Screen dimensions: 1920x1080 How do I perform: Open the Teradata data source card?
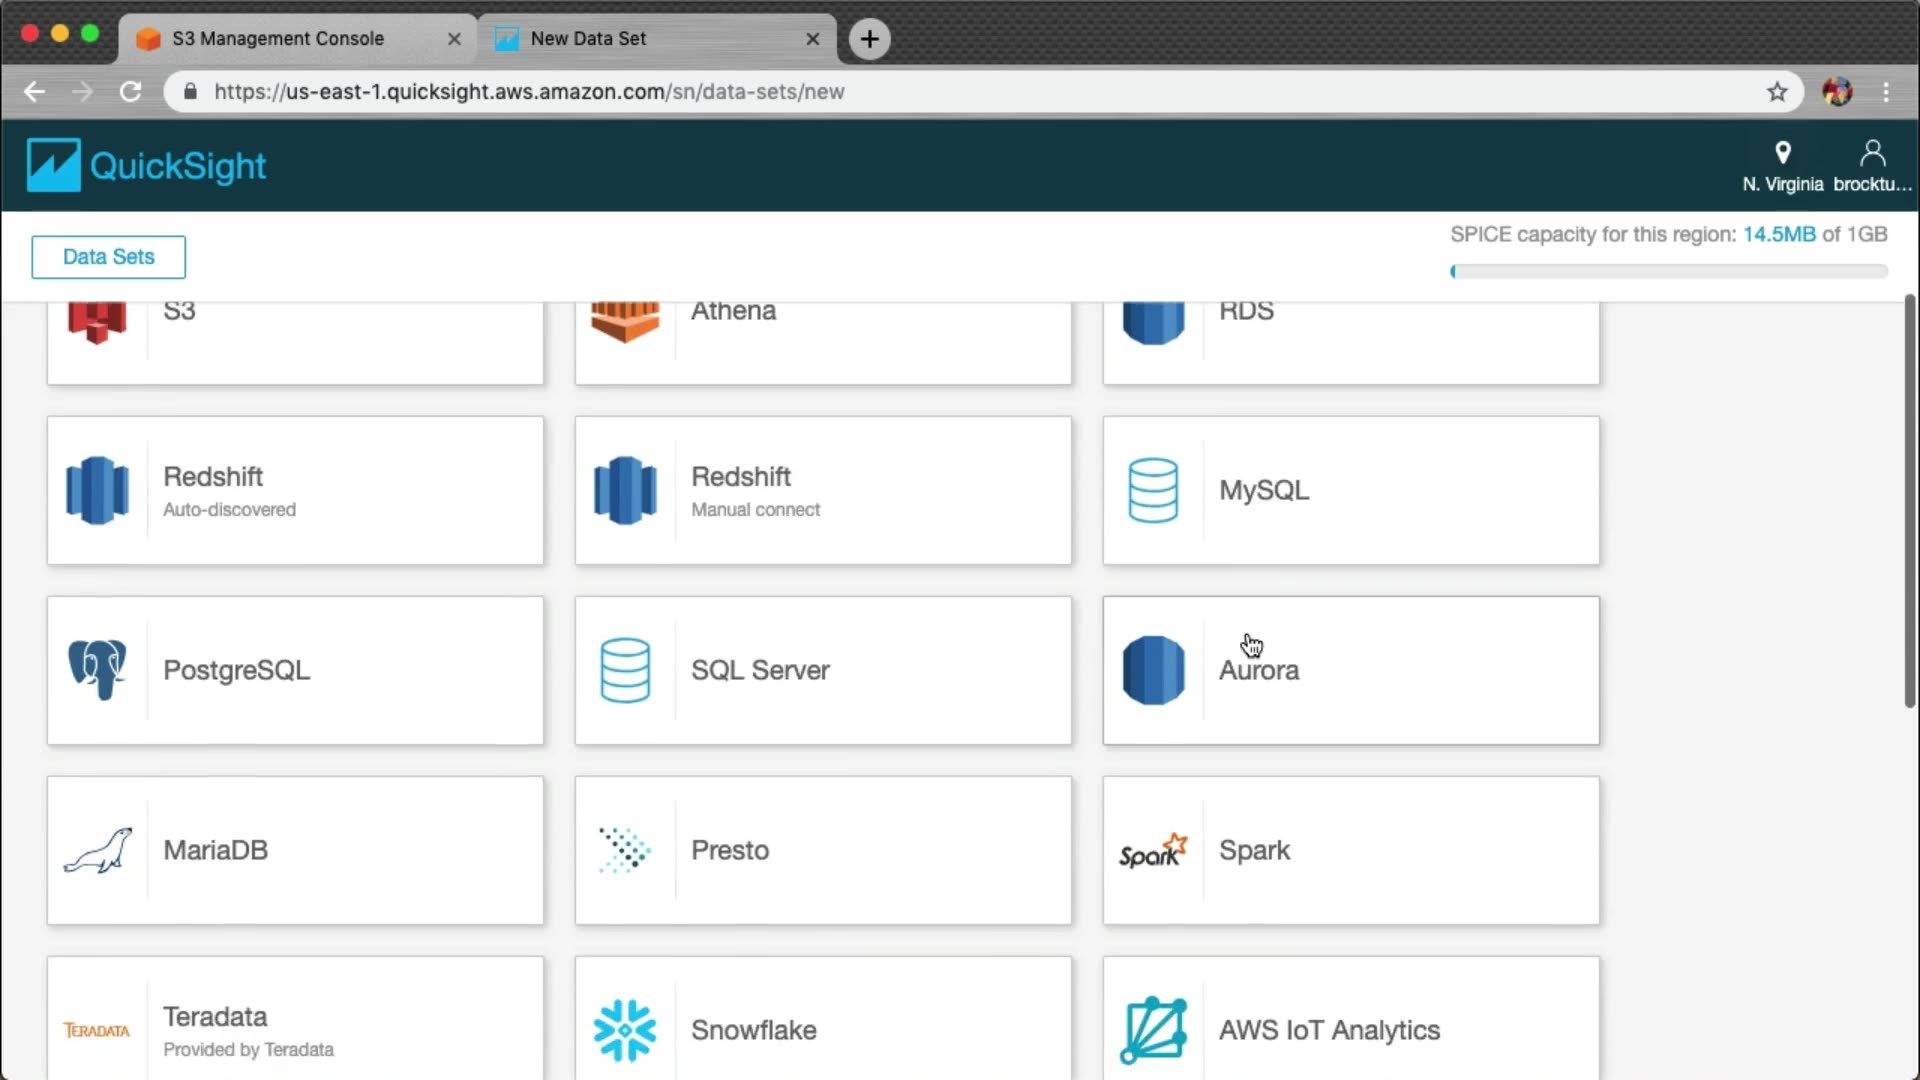coord(295,1020)
